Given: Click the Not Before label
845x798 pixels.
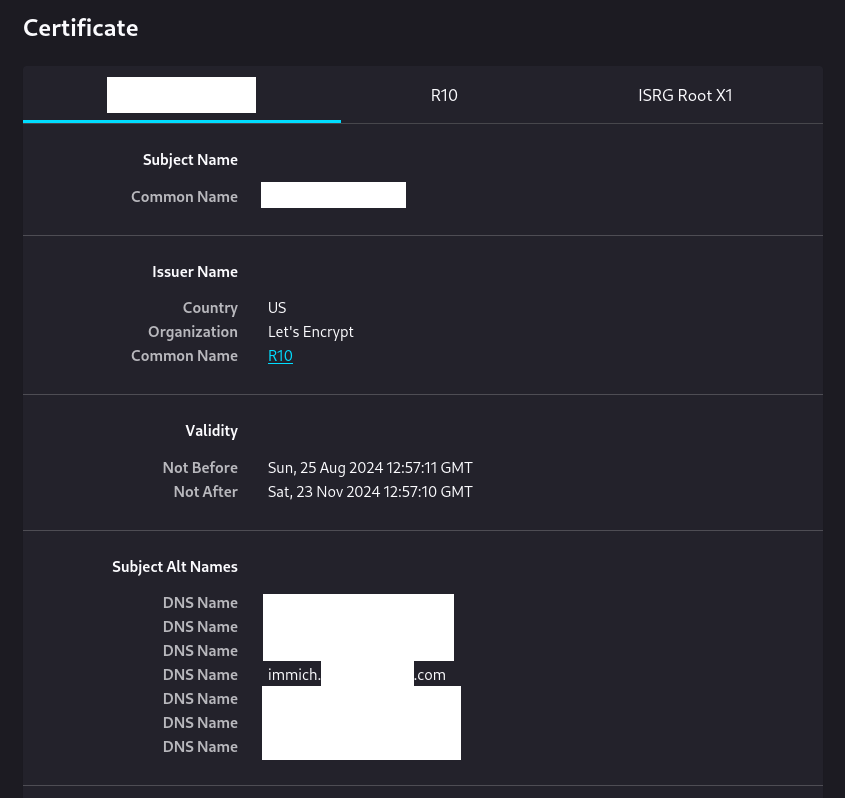Looking at the screenshot, I should coord(200,468).
